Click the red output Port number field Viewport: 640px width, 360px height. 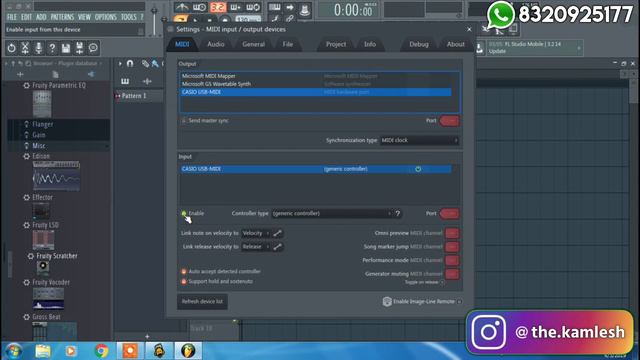[450, 121]
